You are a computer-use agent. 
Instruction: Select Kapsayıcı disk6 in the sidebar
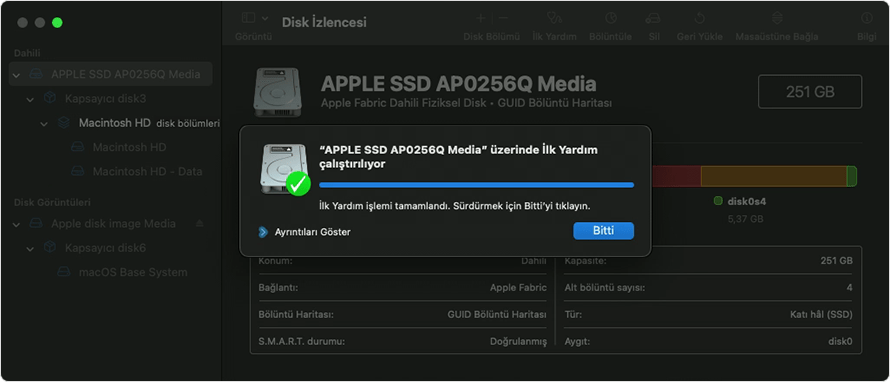[106, 248]
